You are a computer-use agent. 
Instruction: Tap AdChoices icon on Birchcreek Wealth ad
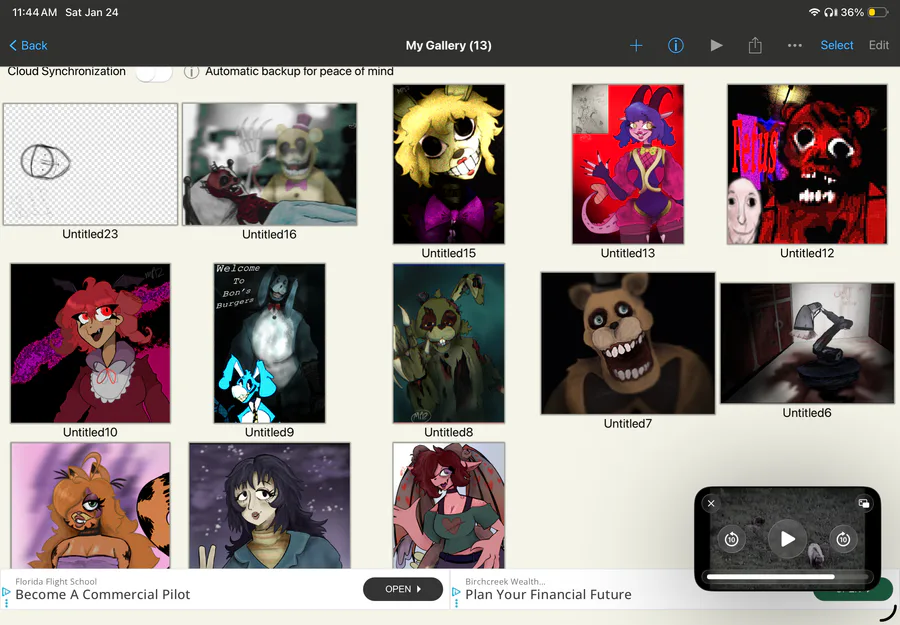click(456, 591)
